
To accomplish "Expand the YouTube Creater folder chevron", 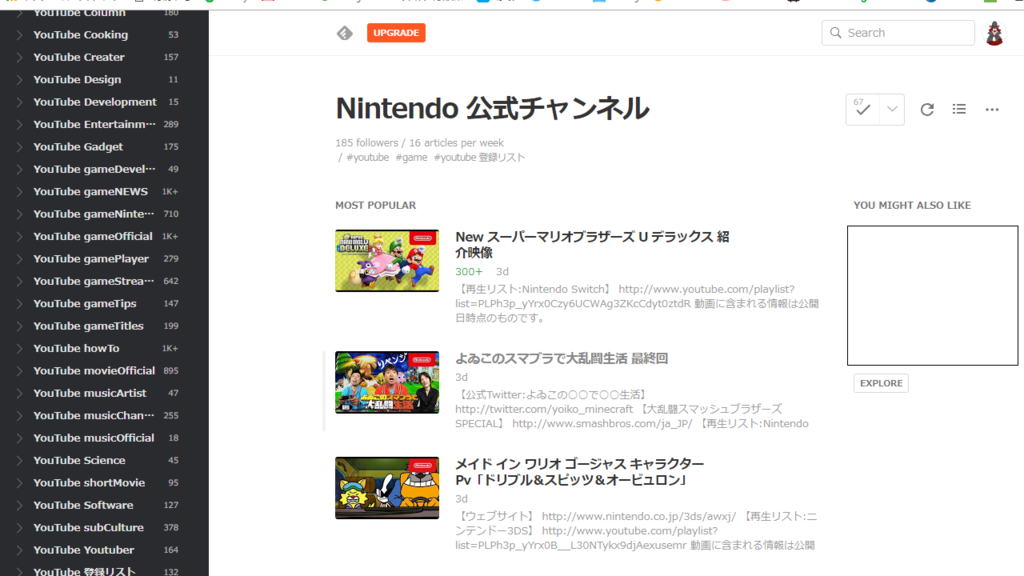I will point(19,57).
